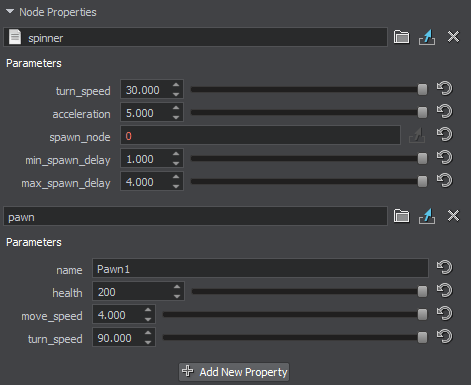Decrease max_spawn_delay with down arrow

[x=176, y=186]
